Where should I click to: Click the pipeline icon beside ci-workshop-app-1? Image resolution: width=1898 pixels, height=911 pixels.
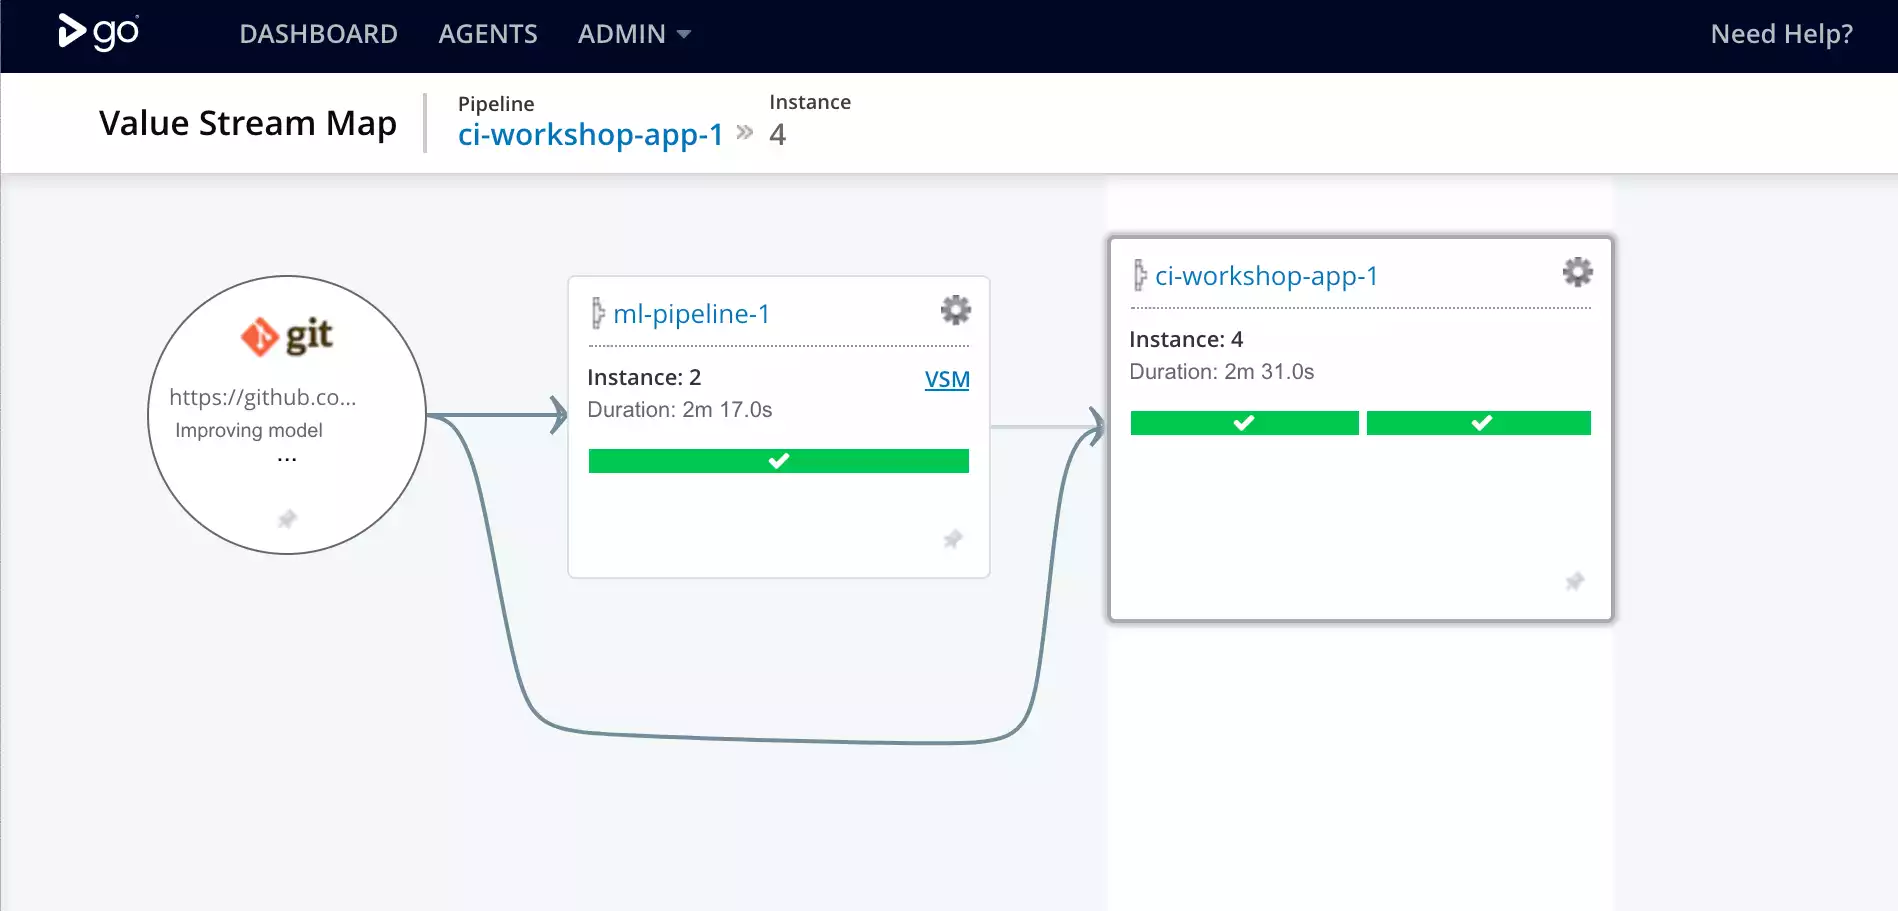coord(1139,274)
